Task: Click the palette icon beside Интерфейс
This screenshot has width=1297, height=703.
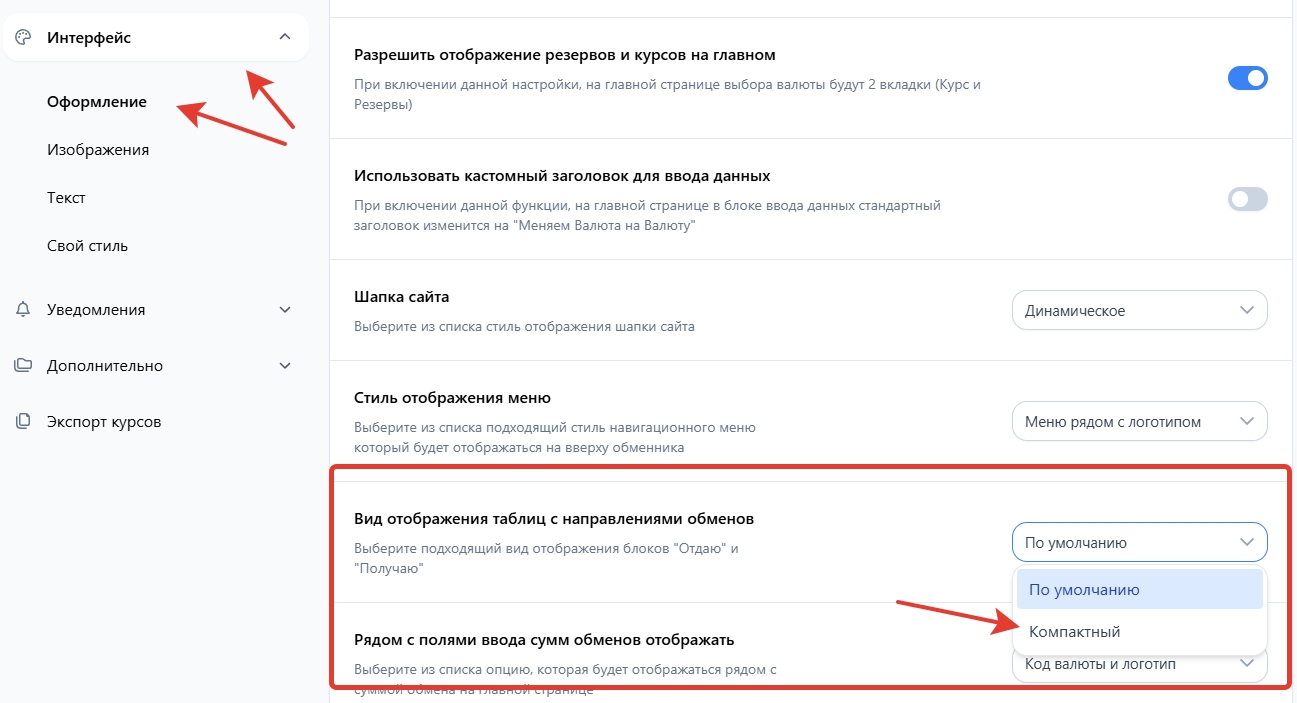Action: (23, 38)
